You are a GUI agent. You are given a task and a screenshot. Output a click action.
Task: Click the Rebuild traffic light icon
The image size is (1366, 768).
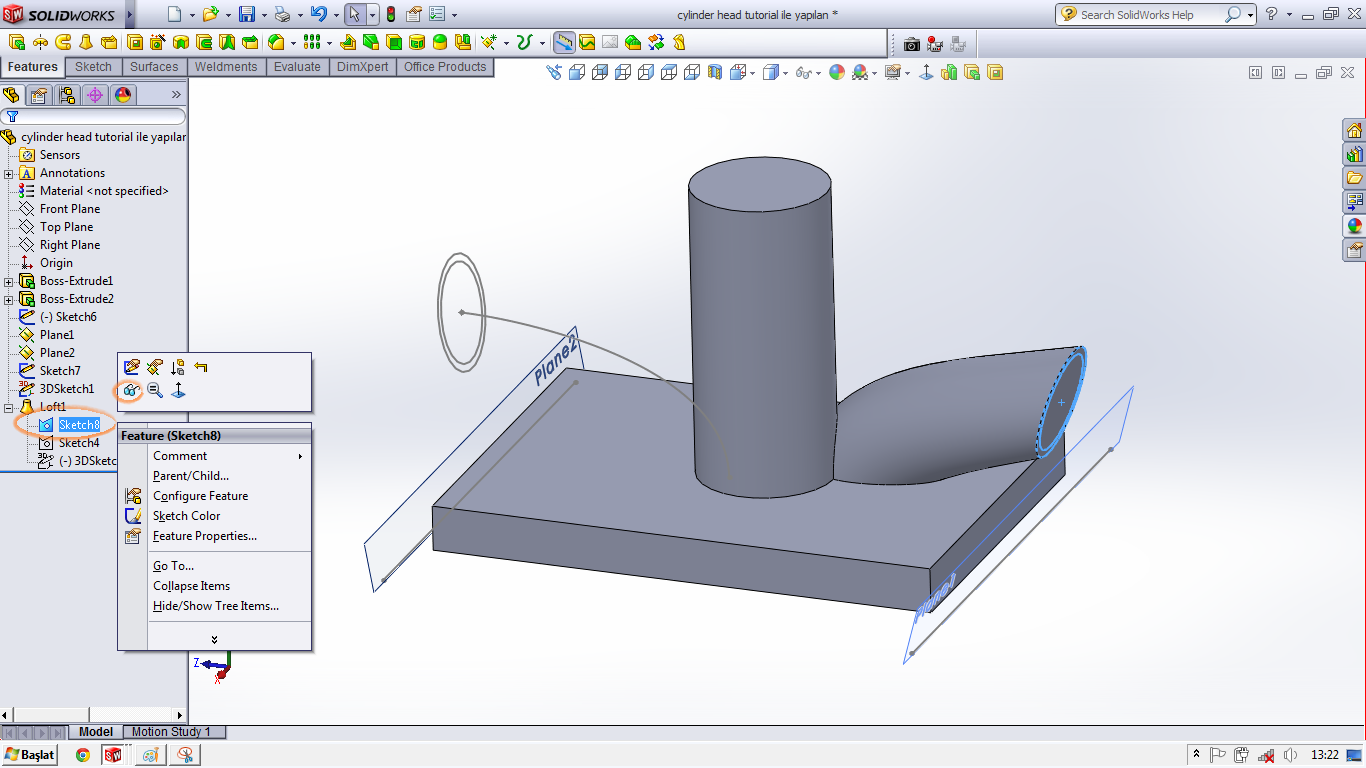[x=390, y=14]
